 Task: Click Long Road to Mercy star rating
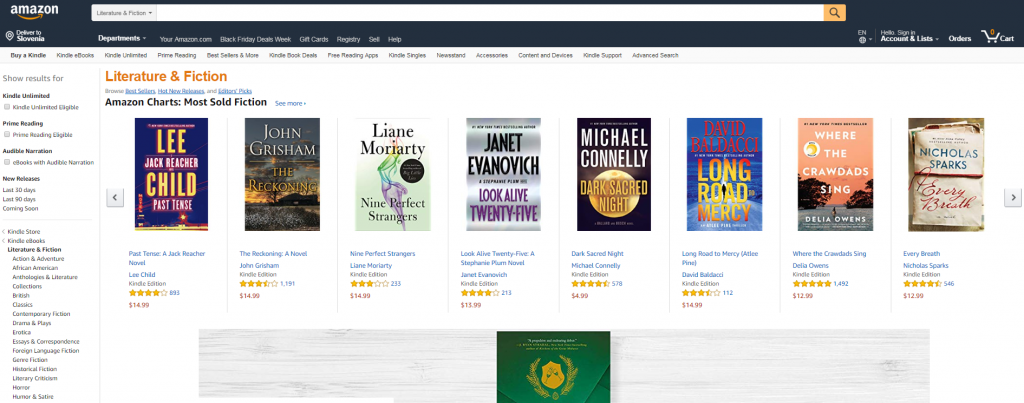coord(701,293)
